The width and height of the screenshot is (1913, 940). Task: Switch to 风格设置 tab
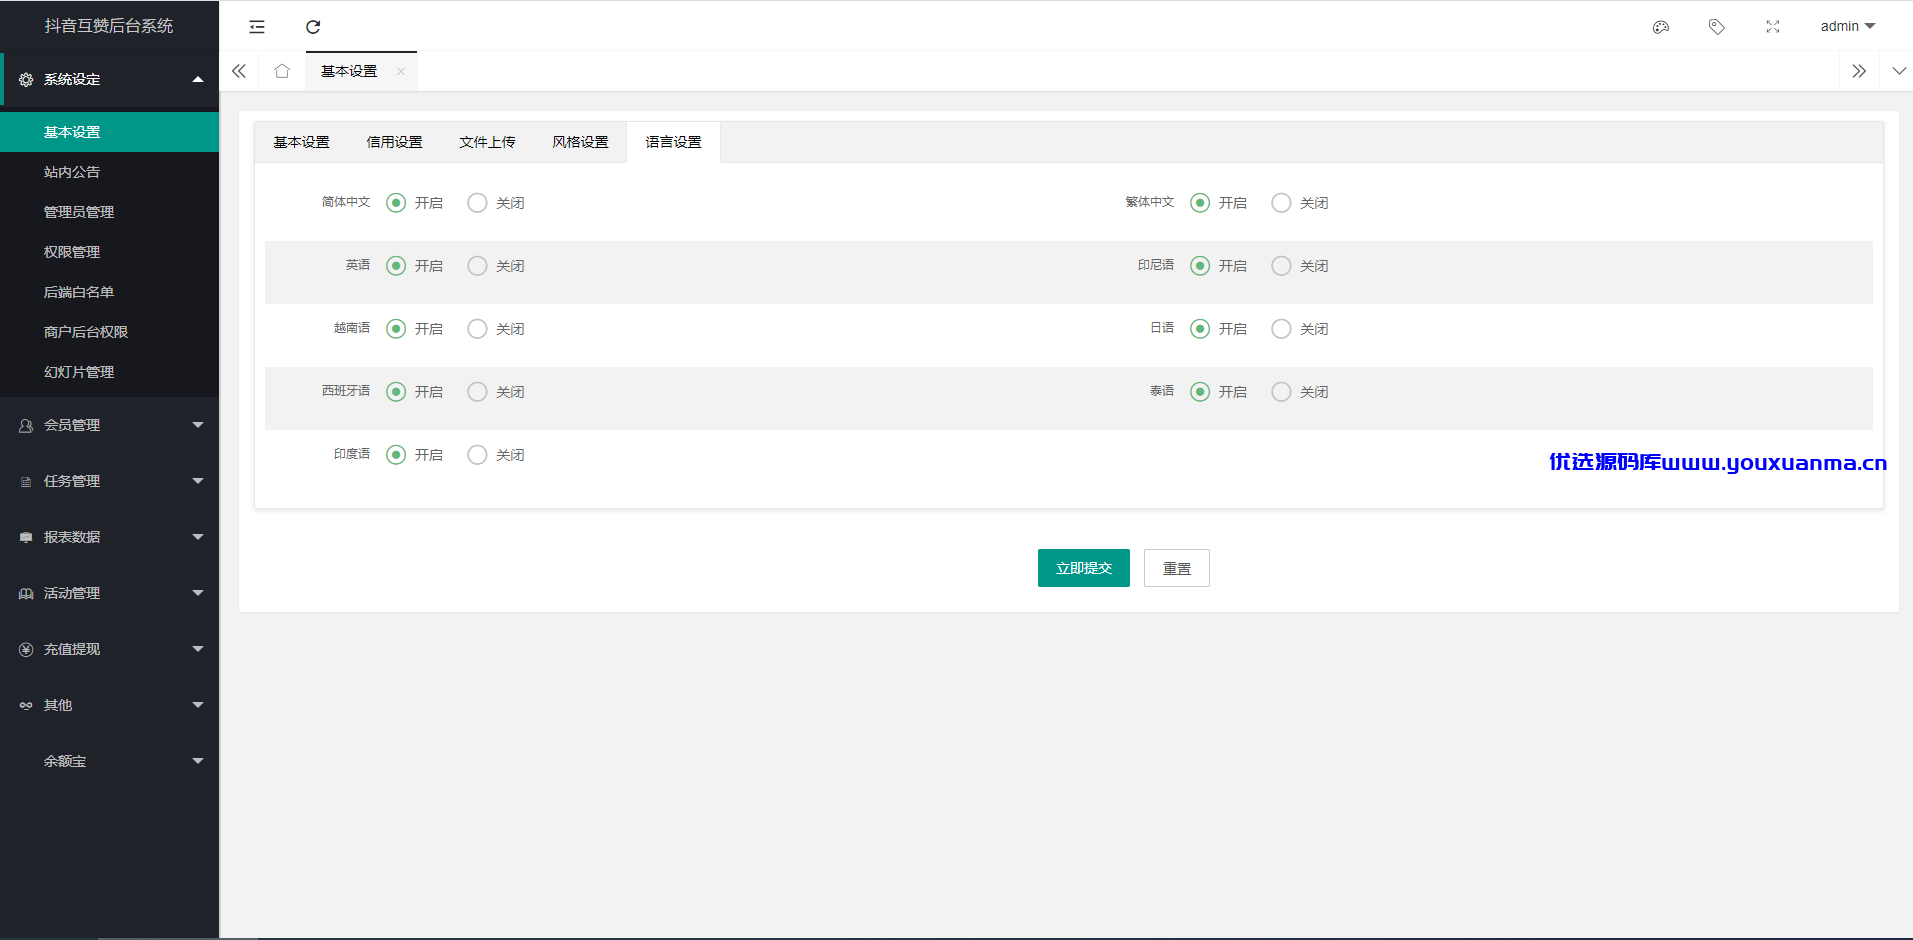click(580, 142)
